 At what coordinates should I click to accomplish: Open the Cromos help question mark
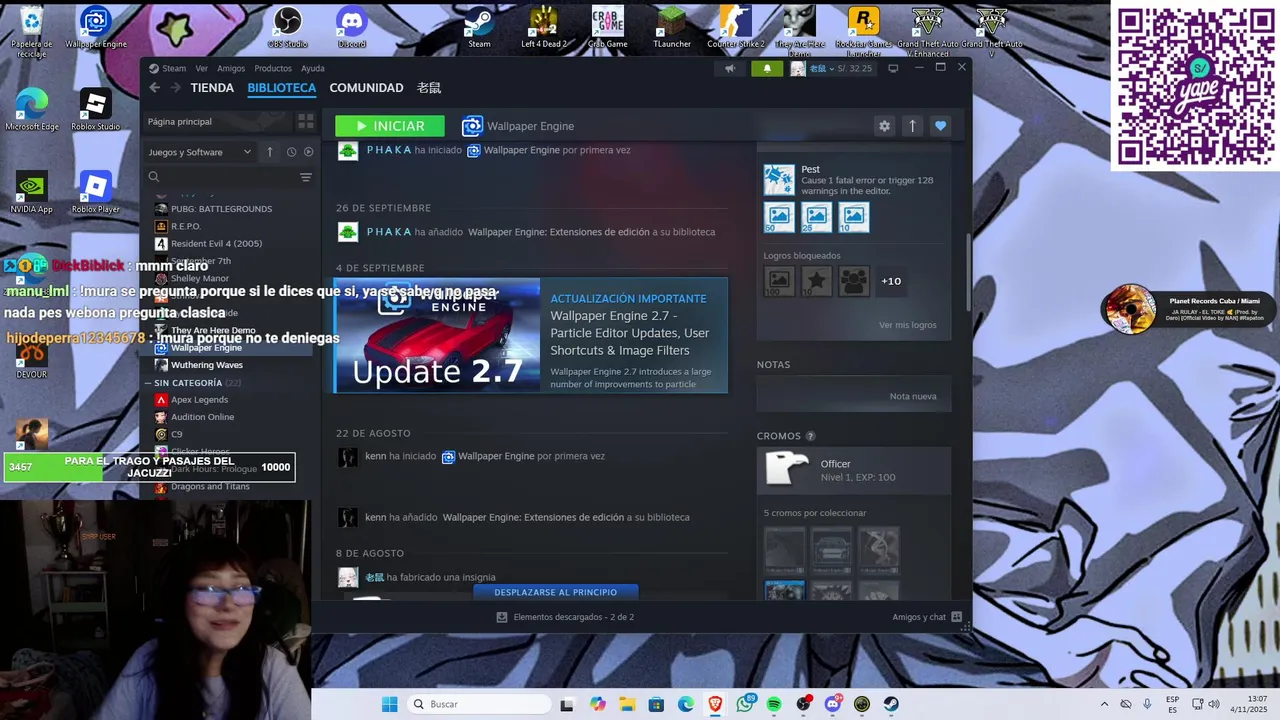click(810, 436)
